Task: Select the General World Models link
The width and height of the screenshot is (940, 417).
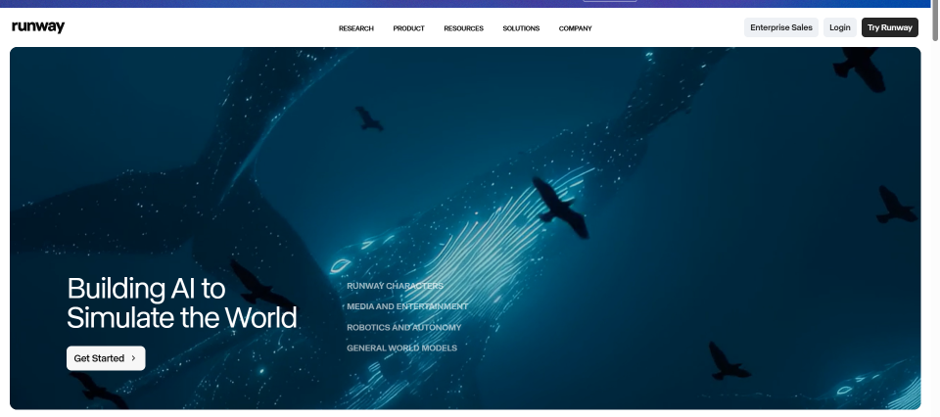Action: coord(402,348)
